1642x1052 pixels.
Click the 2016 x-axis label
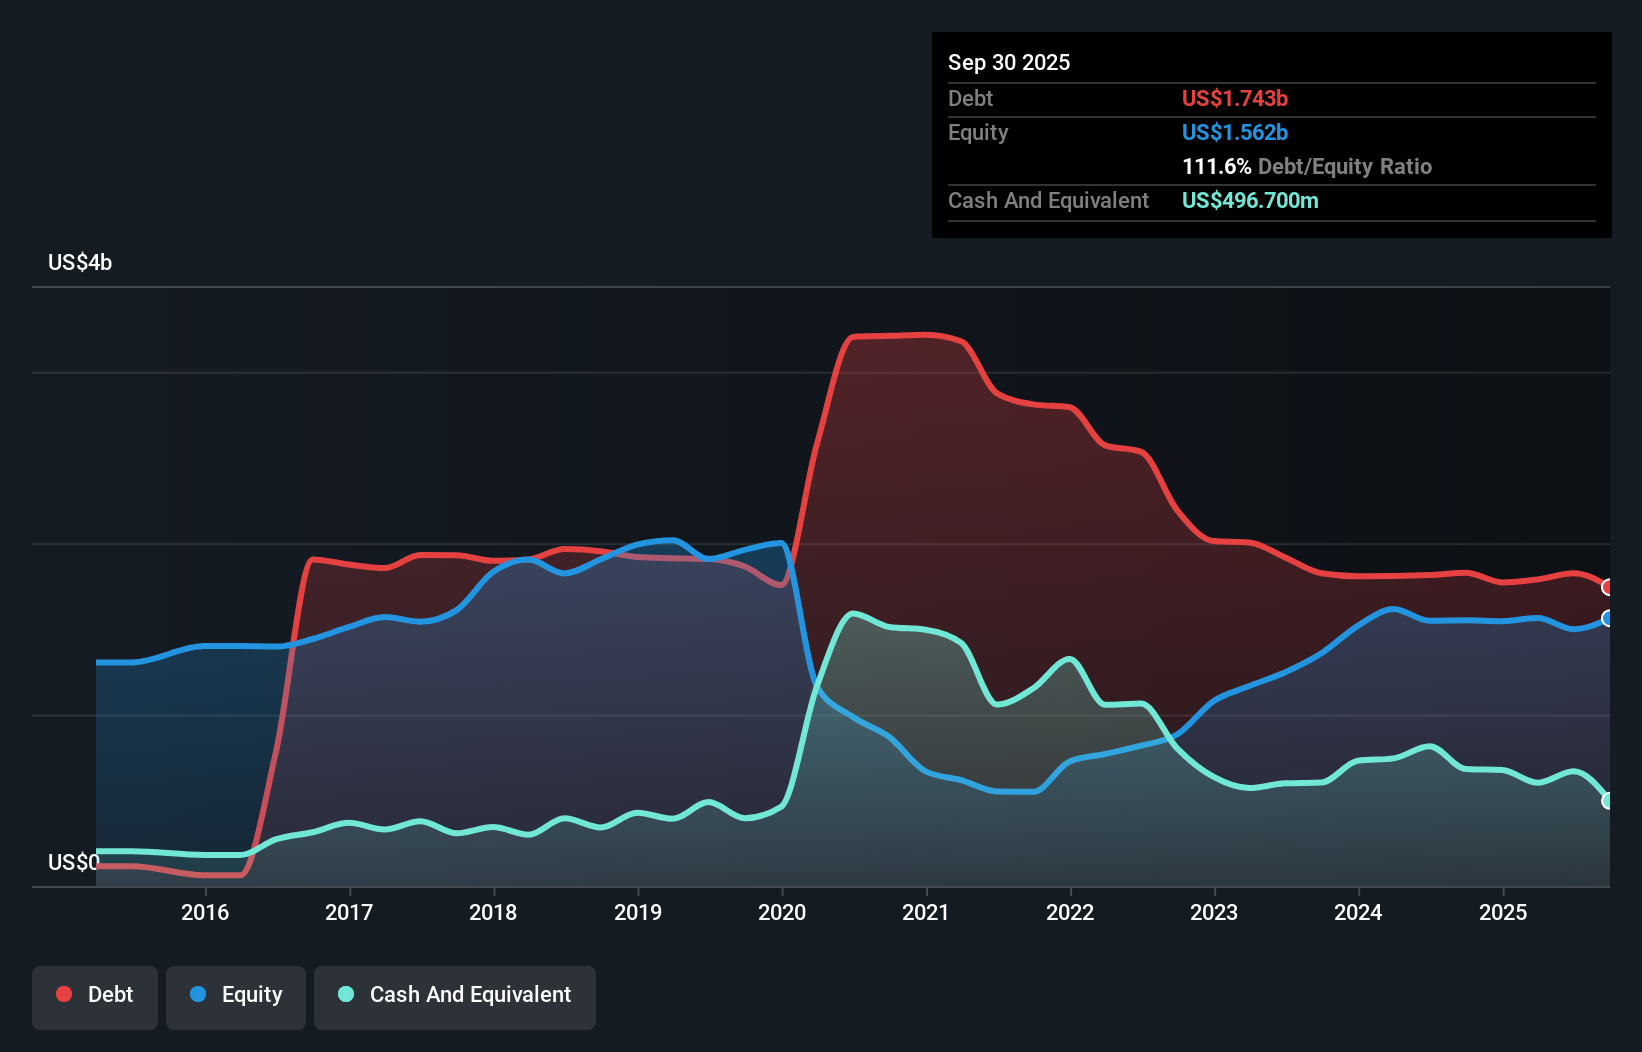205,913
